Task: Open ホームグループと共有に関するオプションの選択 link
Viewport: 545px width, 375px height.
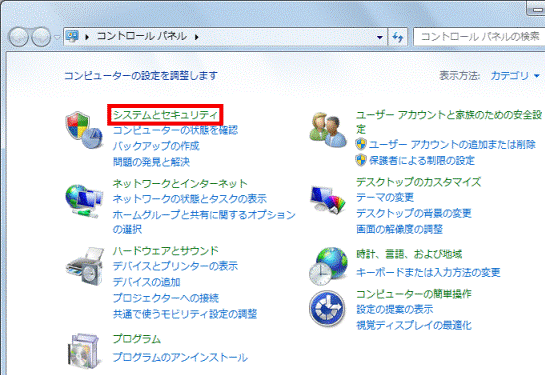Action: (x=204, y=222)
